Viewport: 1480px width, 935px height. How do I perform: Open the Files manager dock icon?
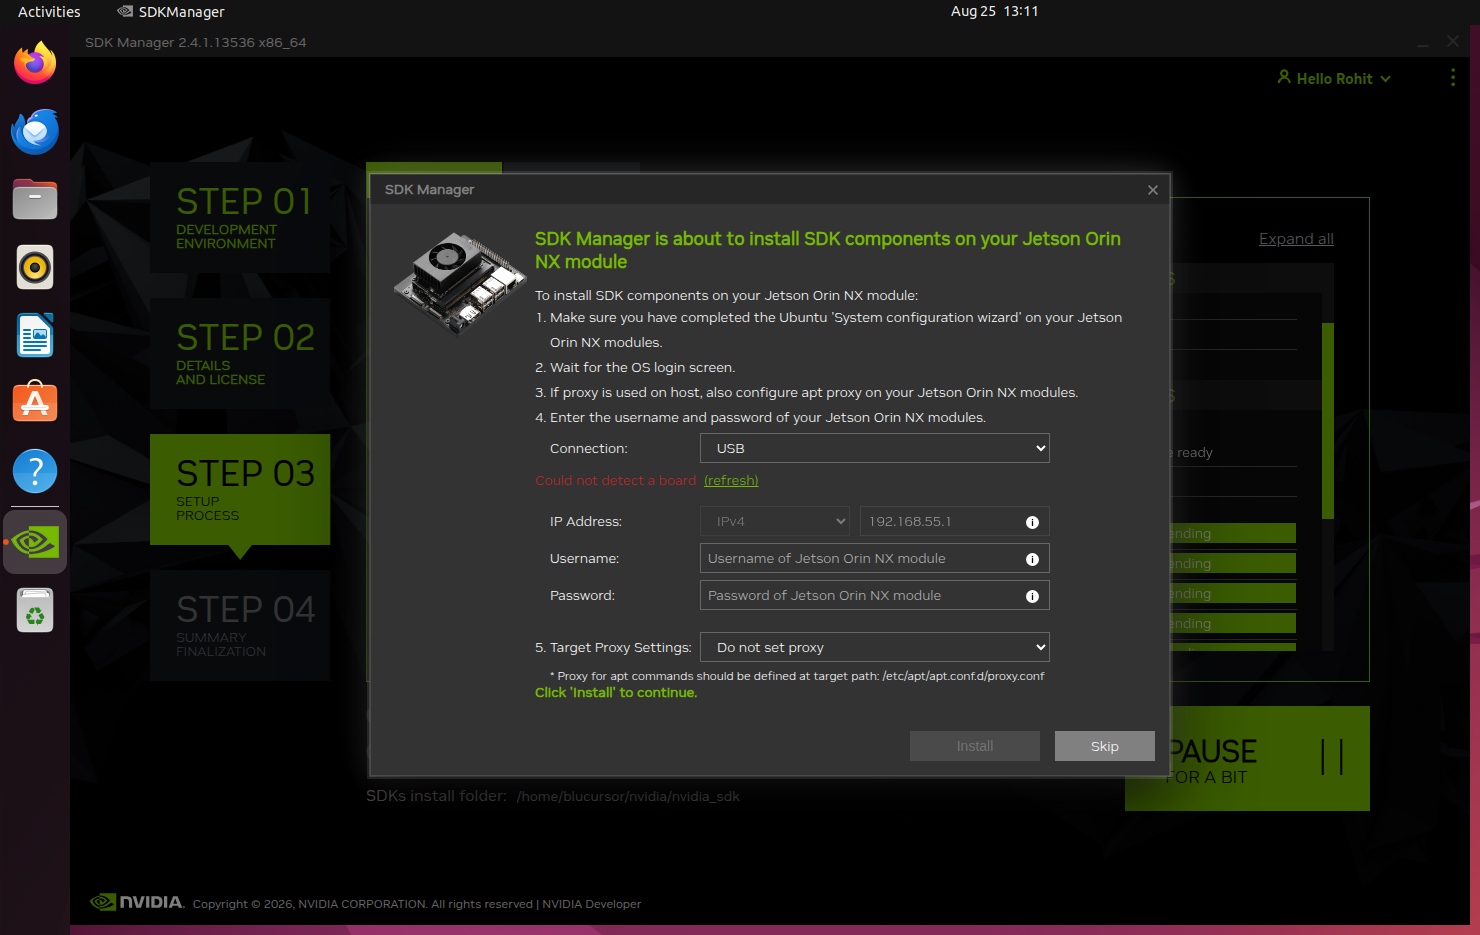[35, 199]
